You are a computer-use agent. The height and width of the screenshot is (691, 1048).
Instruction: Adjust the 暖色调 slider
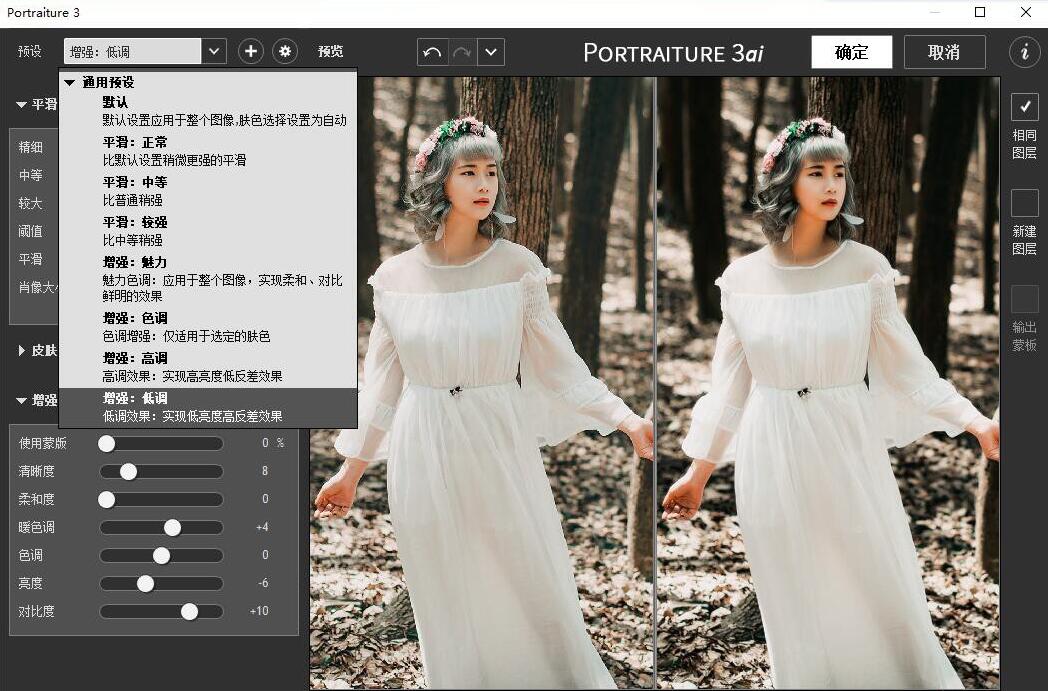coord(161,527)
